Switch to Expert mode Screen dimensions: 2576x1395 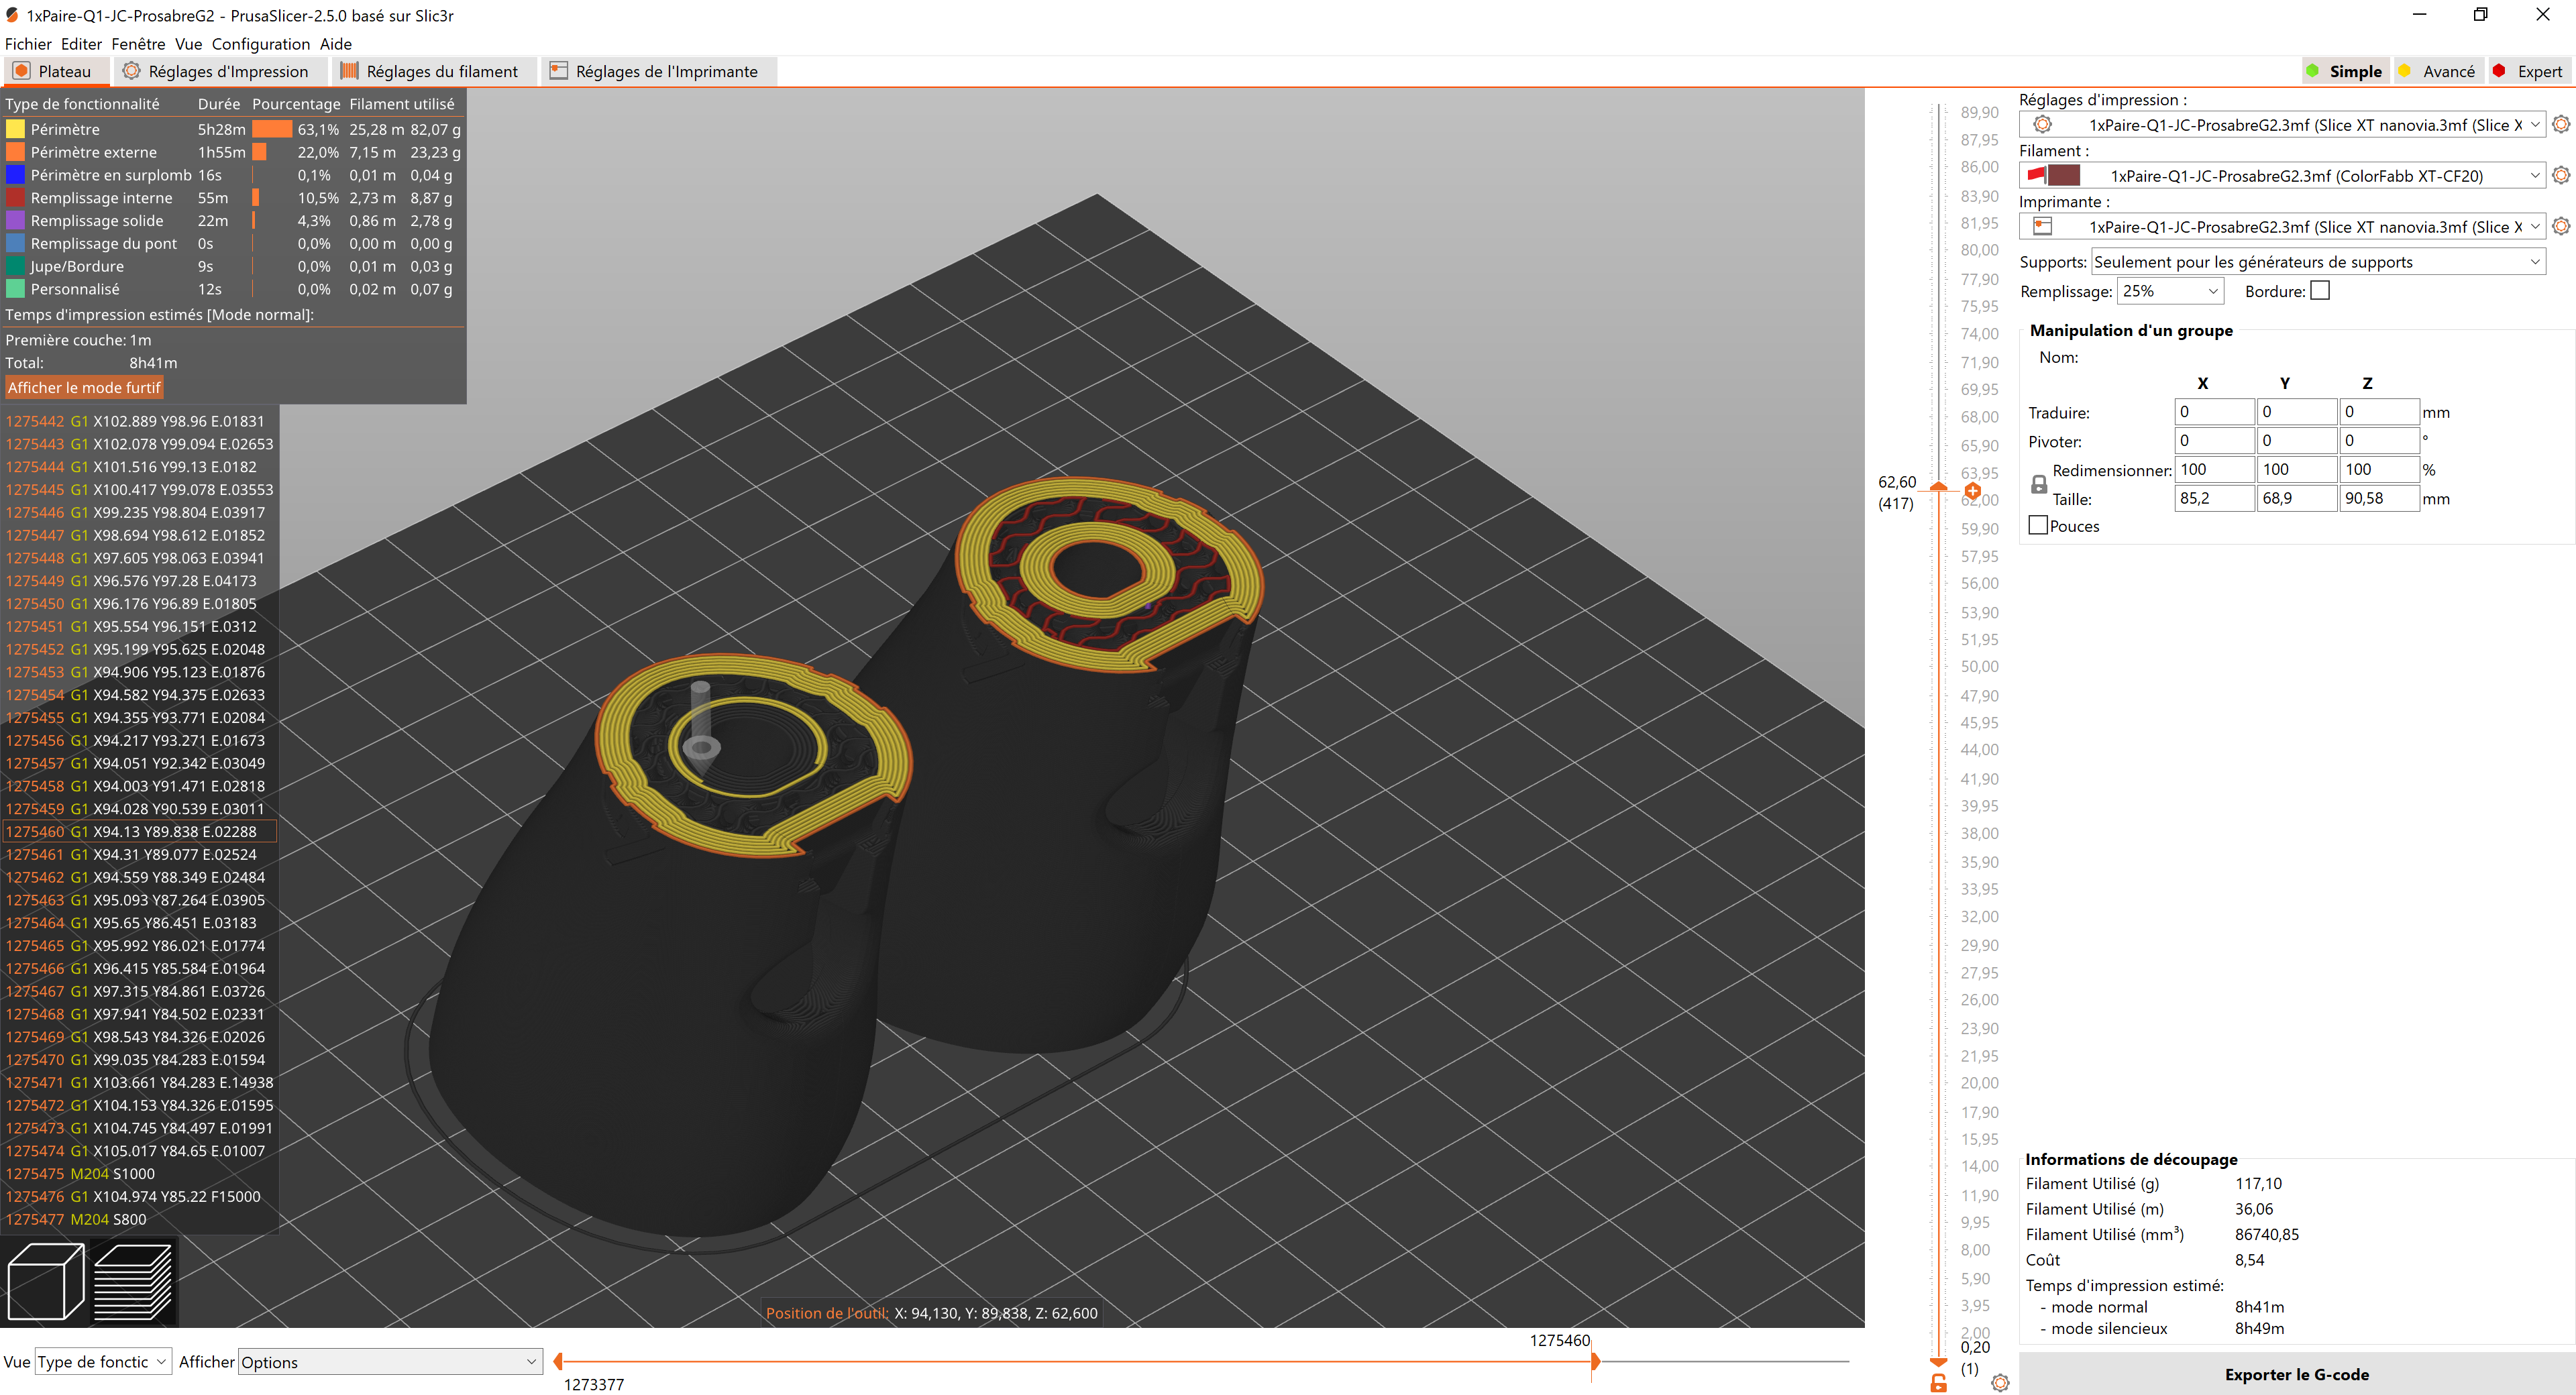[2529, 72]
